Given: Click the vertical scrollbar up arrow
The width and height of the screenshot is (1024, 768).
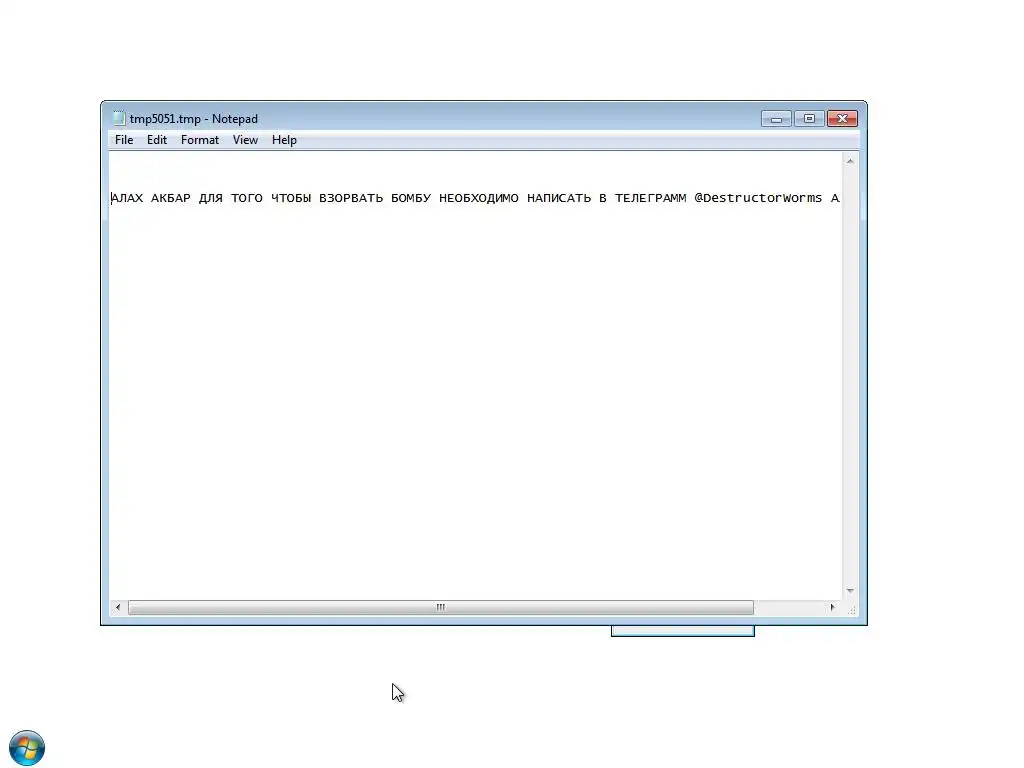Looking at the screenshot, I should coord(850,161).
